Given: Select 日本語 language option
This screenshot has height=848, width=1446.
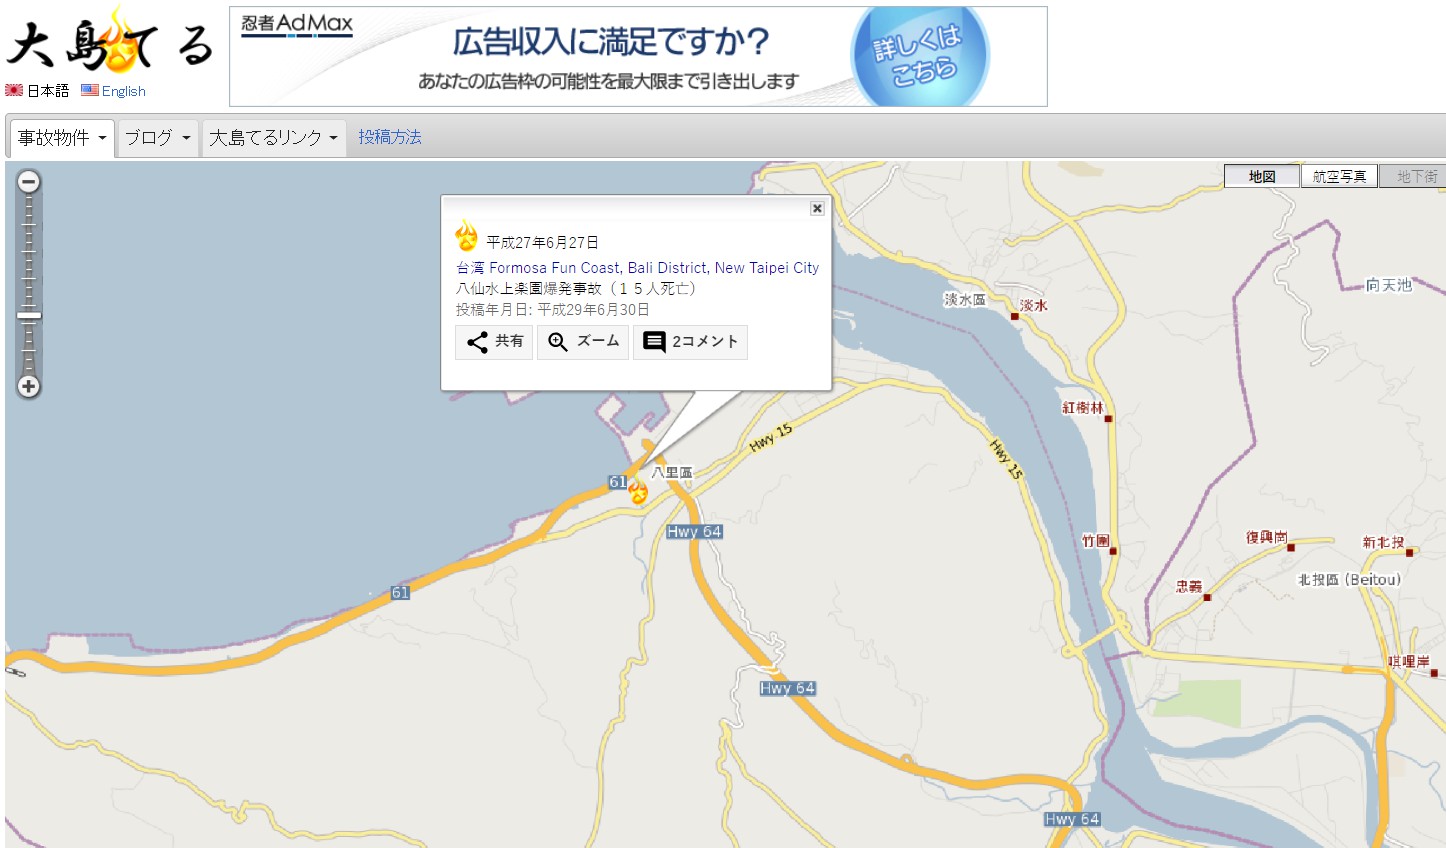Looking at the screenshot, I should click(38, 91).
